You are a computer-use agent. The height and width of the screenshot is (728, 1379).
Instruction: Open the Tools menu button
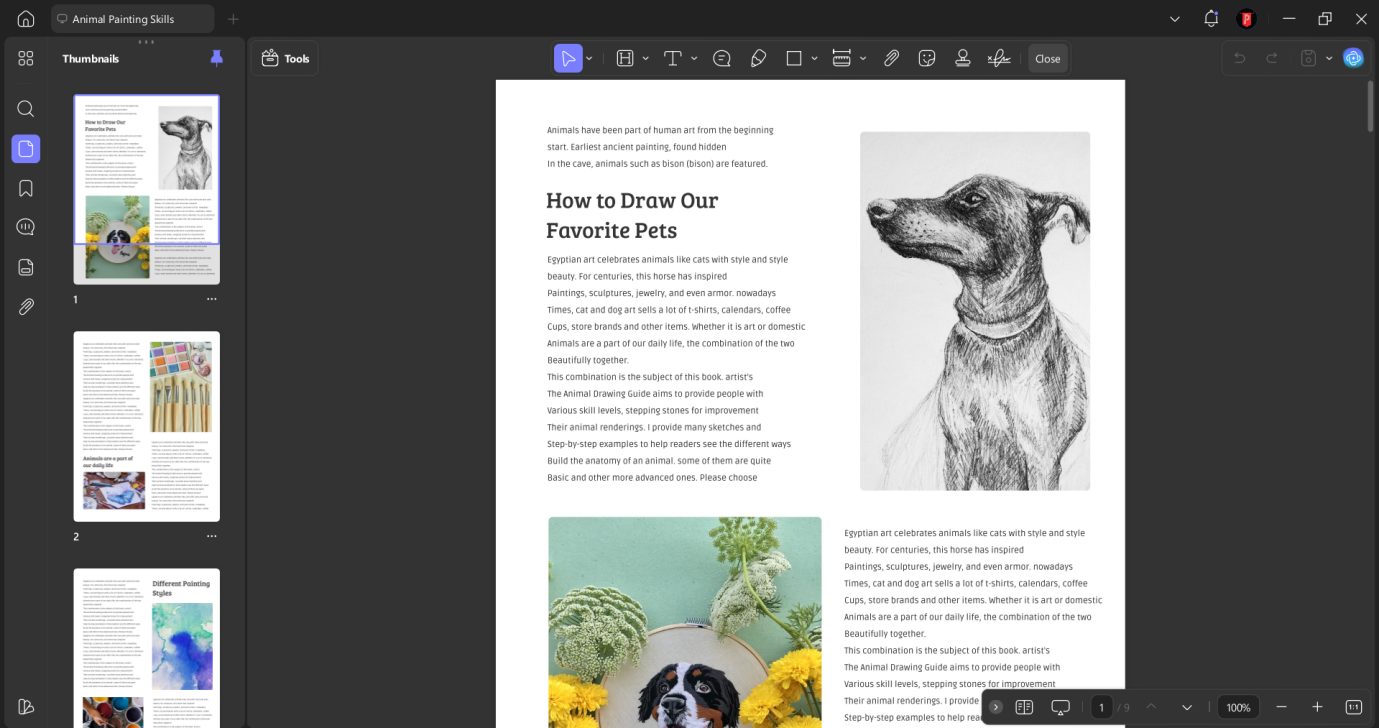click(x=285, y=59)
